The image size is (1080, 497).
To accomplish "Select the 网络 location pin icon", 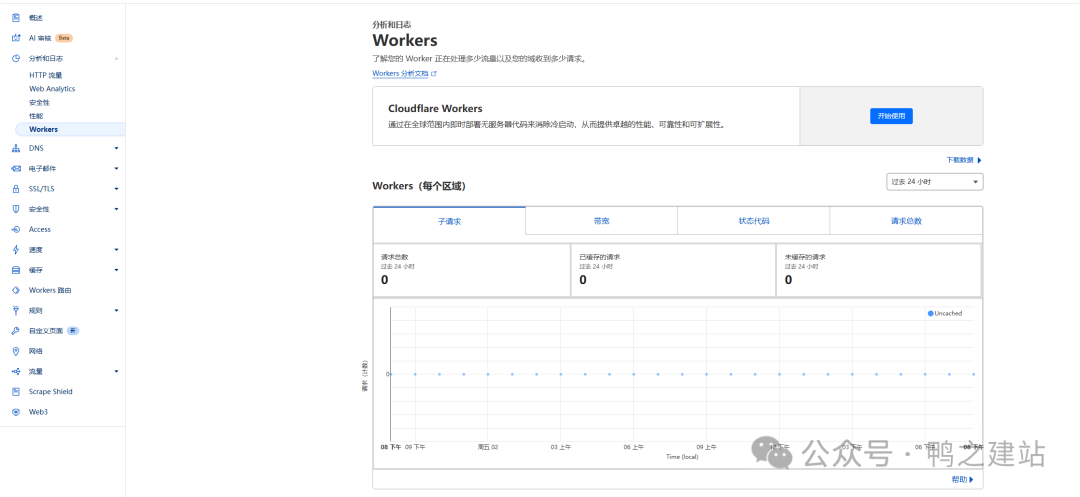I will click(16, 351).
